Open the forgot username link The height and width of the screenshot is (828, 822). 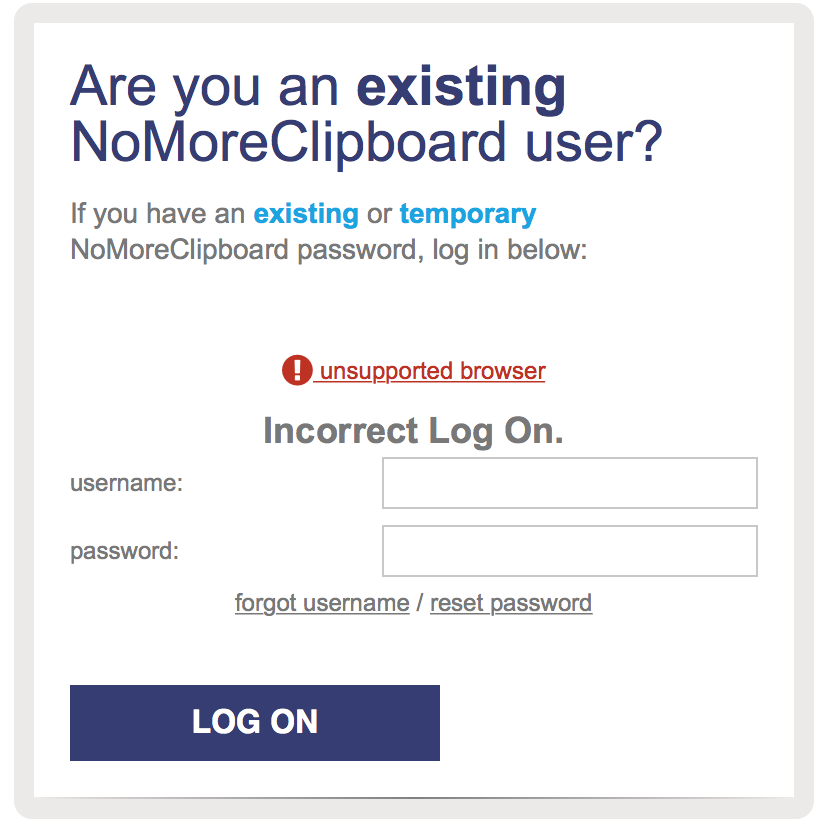click(x=322, y=603)
